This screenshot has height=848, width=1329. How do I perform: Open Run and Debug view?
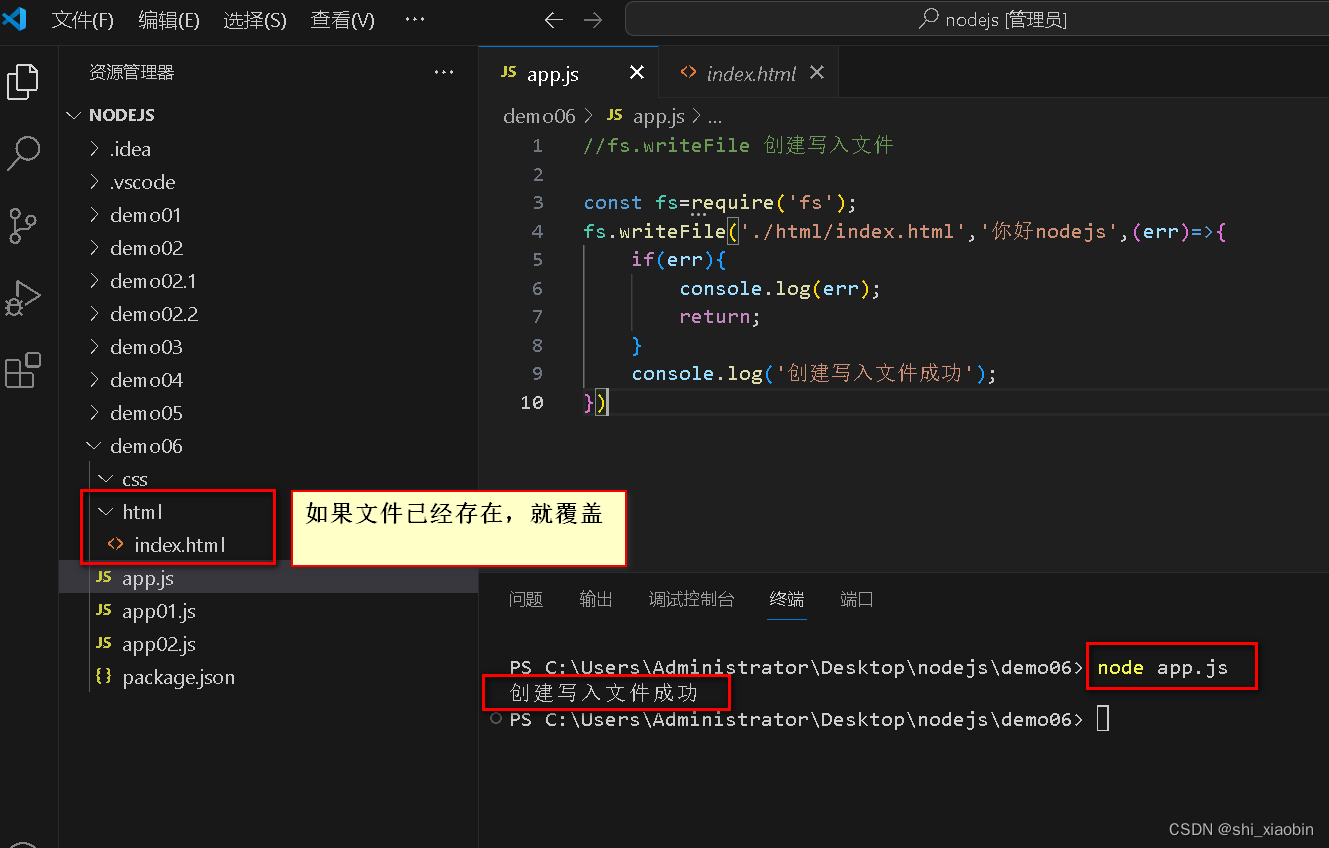point(23,298)
